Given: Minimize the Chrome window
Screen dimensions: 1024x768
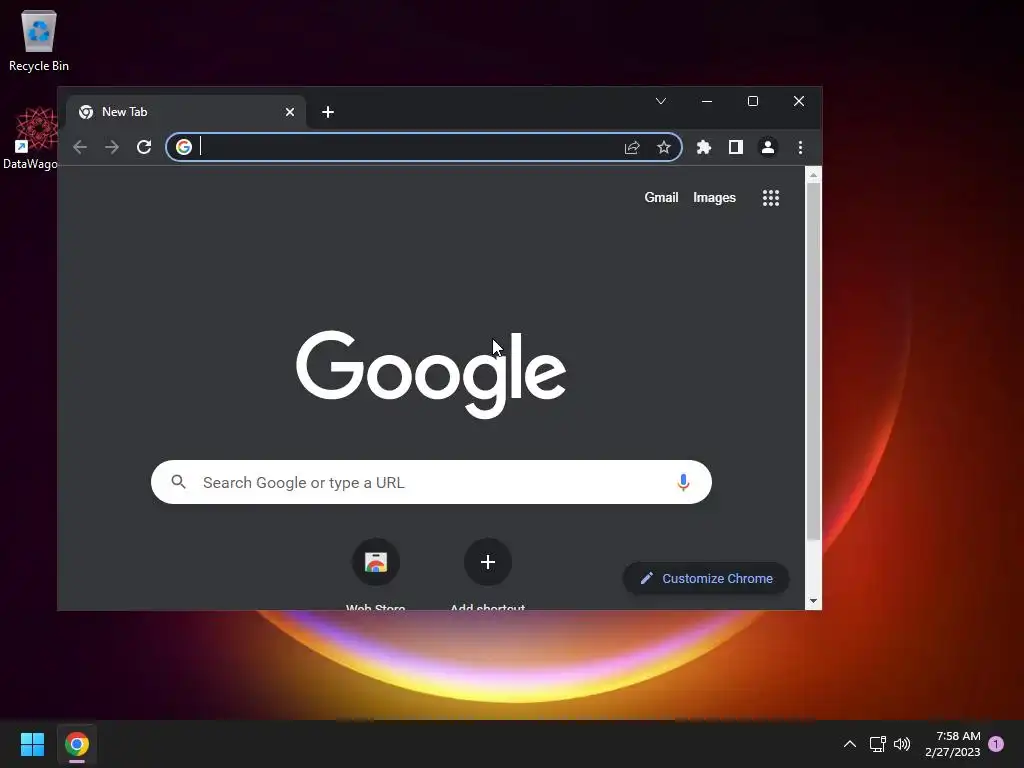Looking at the screenshot, I should [x=707, y=101].
